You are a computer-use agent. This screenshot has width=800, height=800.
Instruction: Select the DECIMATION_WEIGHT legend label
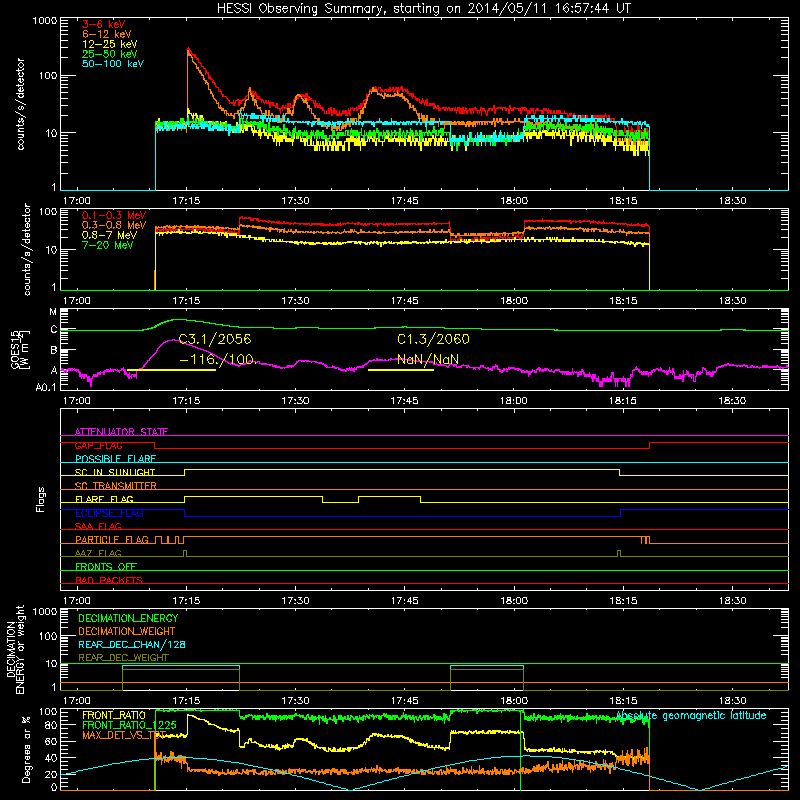(127, 631)
